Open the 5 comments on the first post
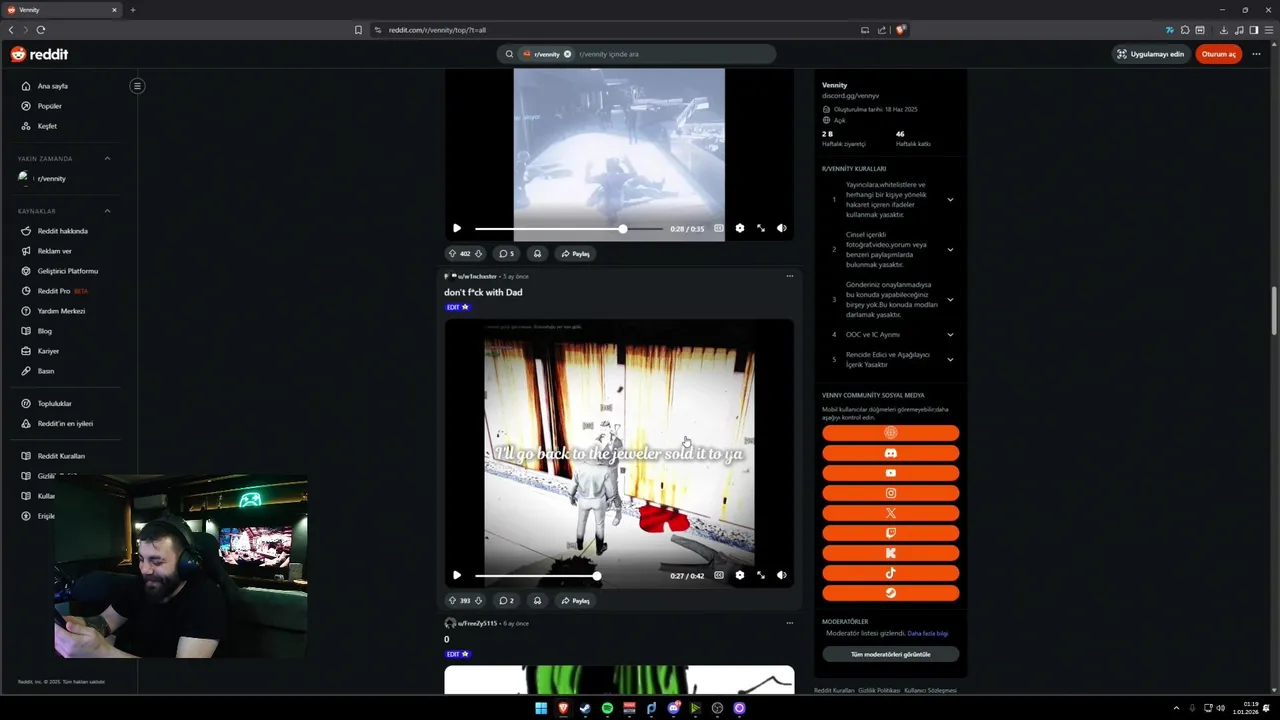This screenshot has height=720, width=1280. (506, 254)
